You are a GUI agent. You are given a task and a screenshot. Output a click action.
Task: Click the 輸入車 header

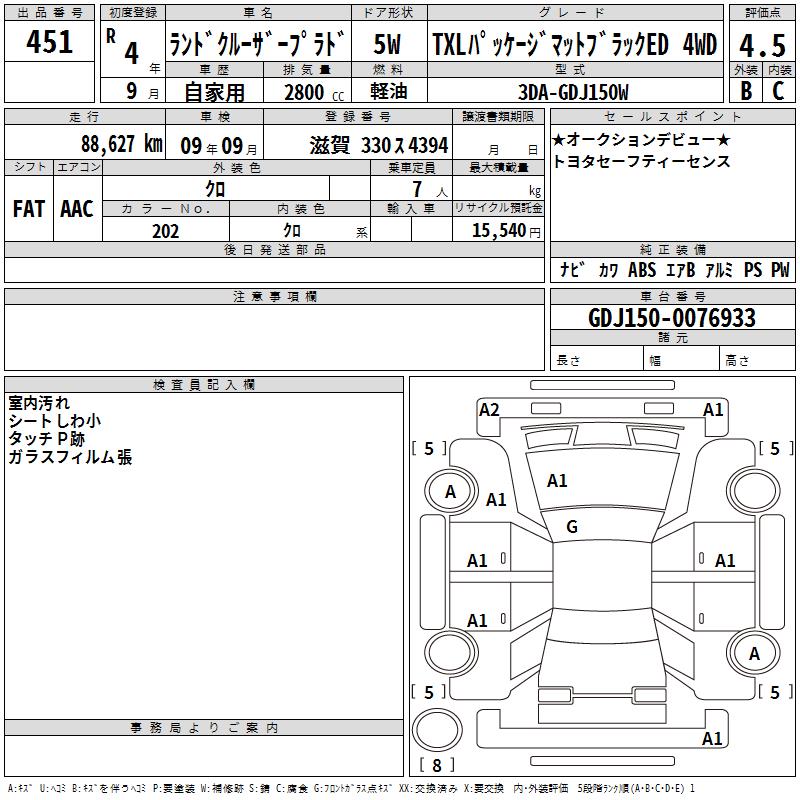(411, 208)
